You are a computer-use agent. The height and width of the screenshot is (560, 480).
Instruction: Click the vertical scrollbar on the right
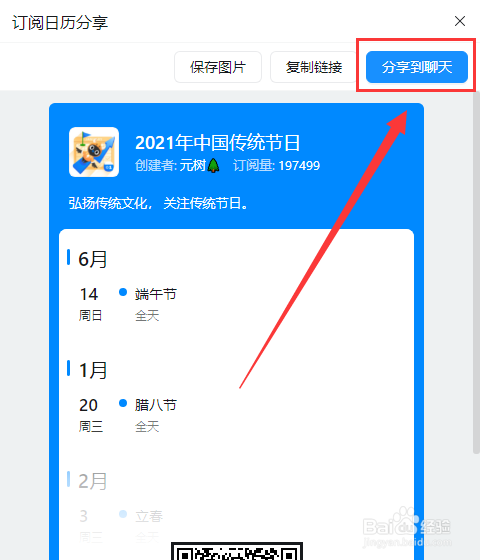(x=476, y=271)
